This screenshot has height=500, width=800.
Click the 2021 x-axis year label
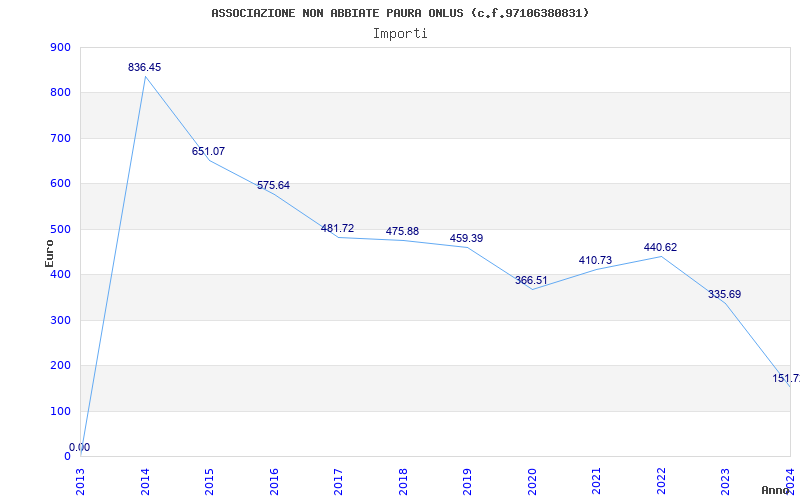click(x=596, y=481)
